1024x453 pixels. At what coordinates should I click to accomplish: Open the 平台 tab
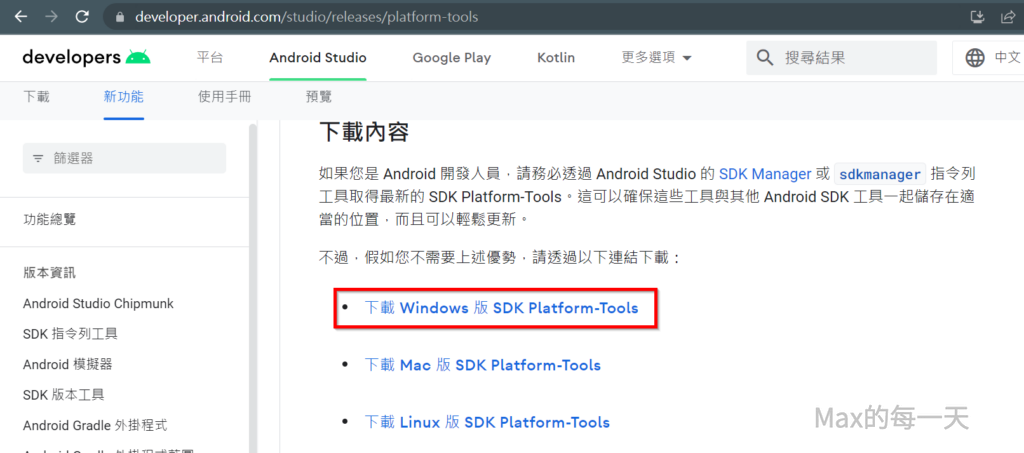pyautogui.click(x=210, y=57)
